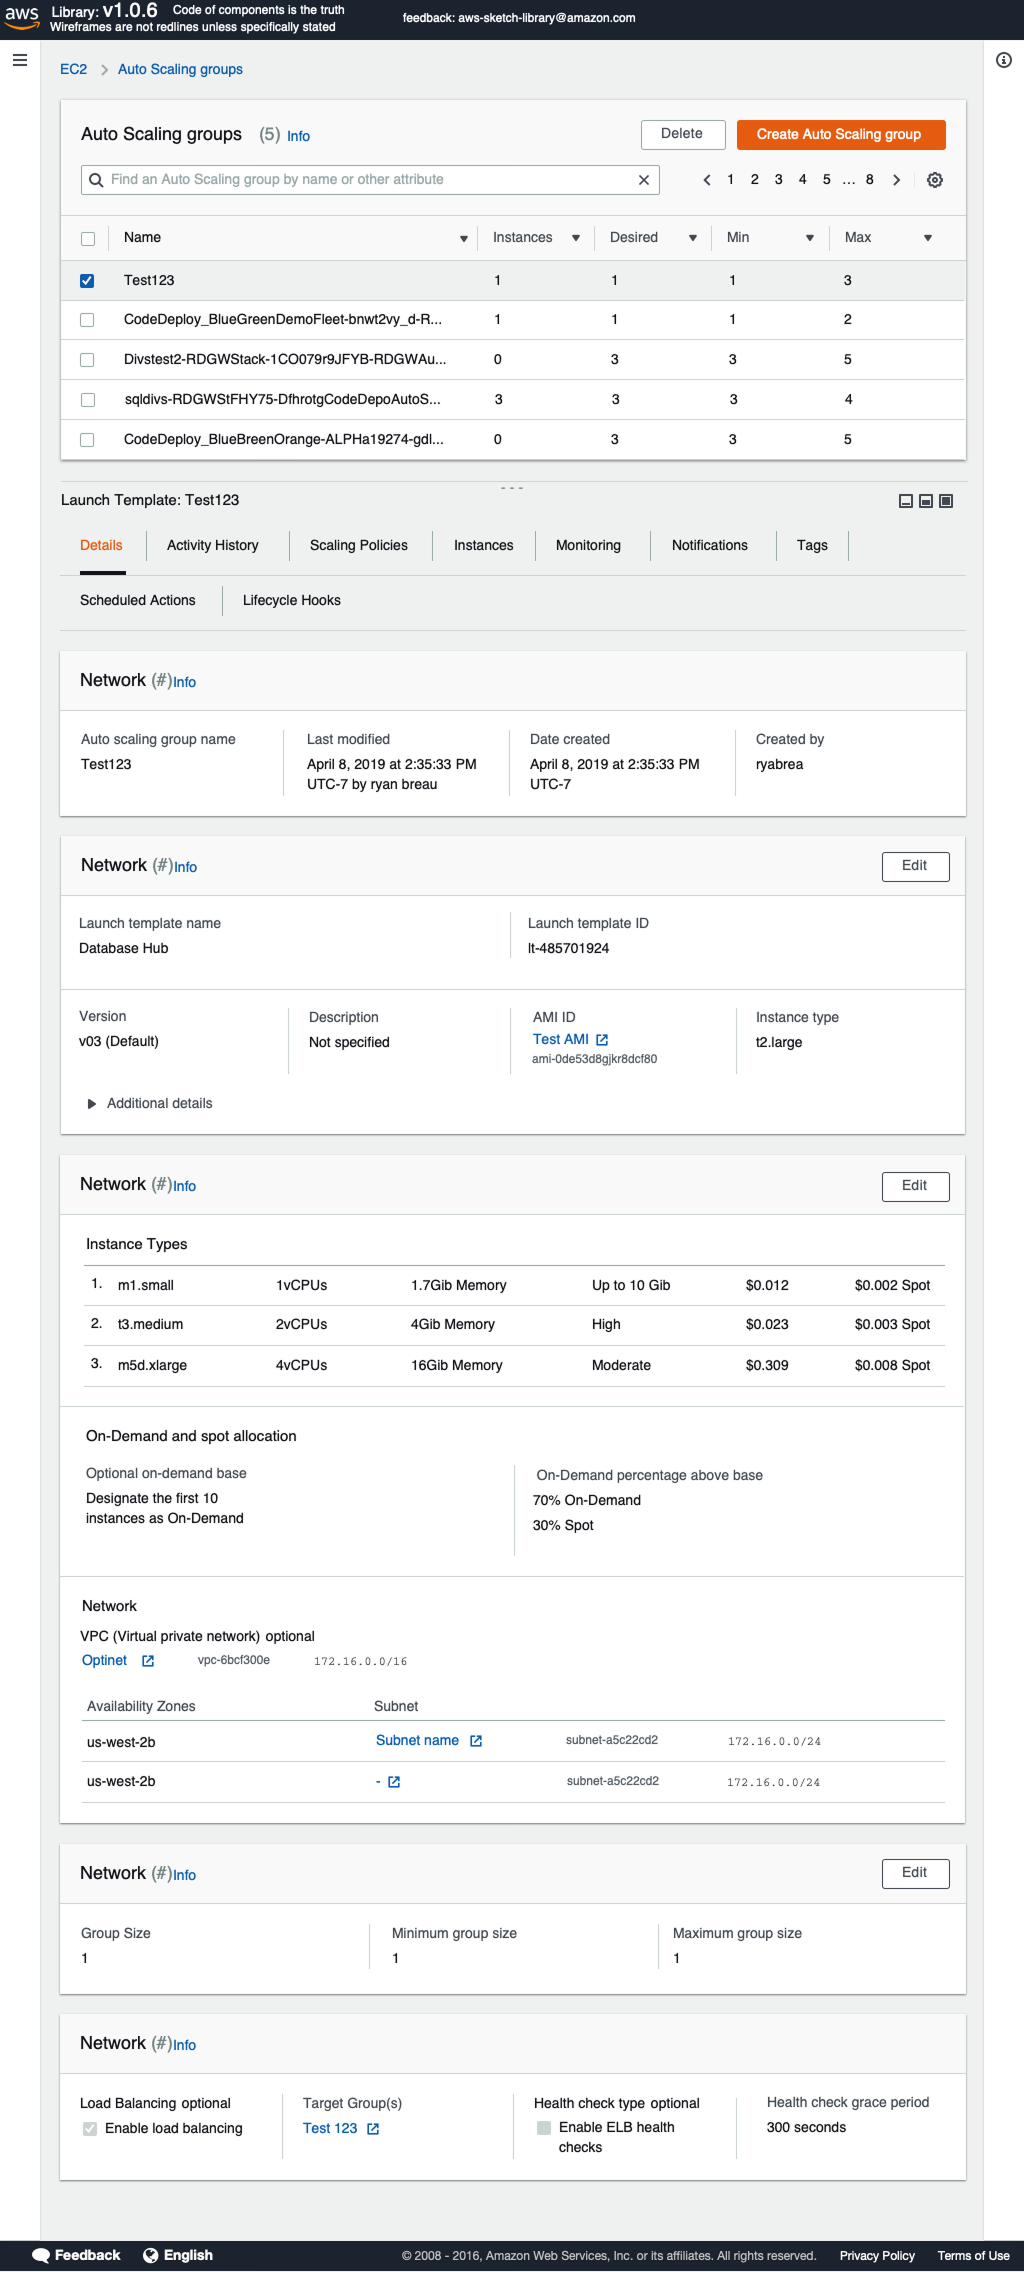The height and width of the screenshot is (2272, 1024).
Task: Check the sqldivs-RDGWStFHY75 row checkbox
Action: pos(88,400)
